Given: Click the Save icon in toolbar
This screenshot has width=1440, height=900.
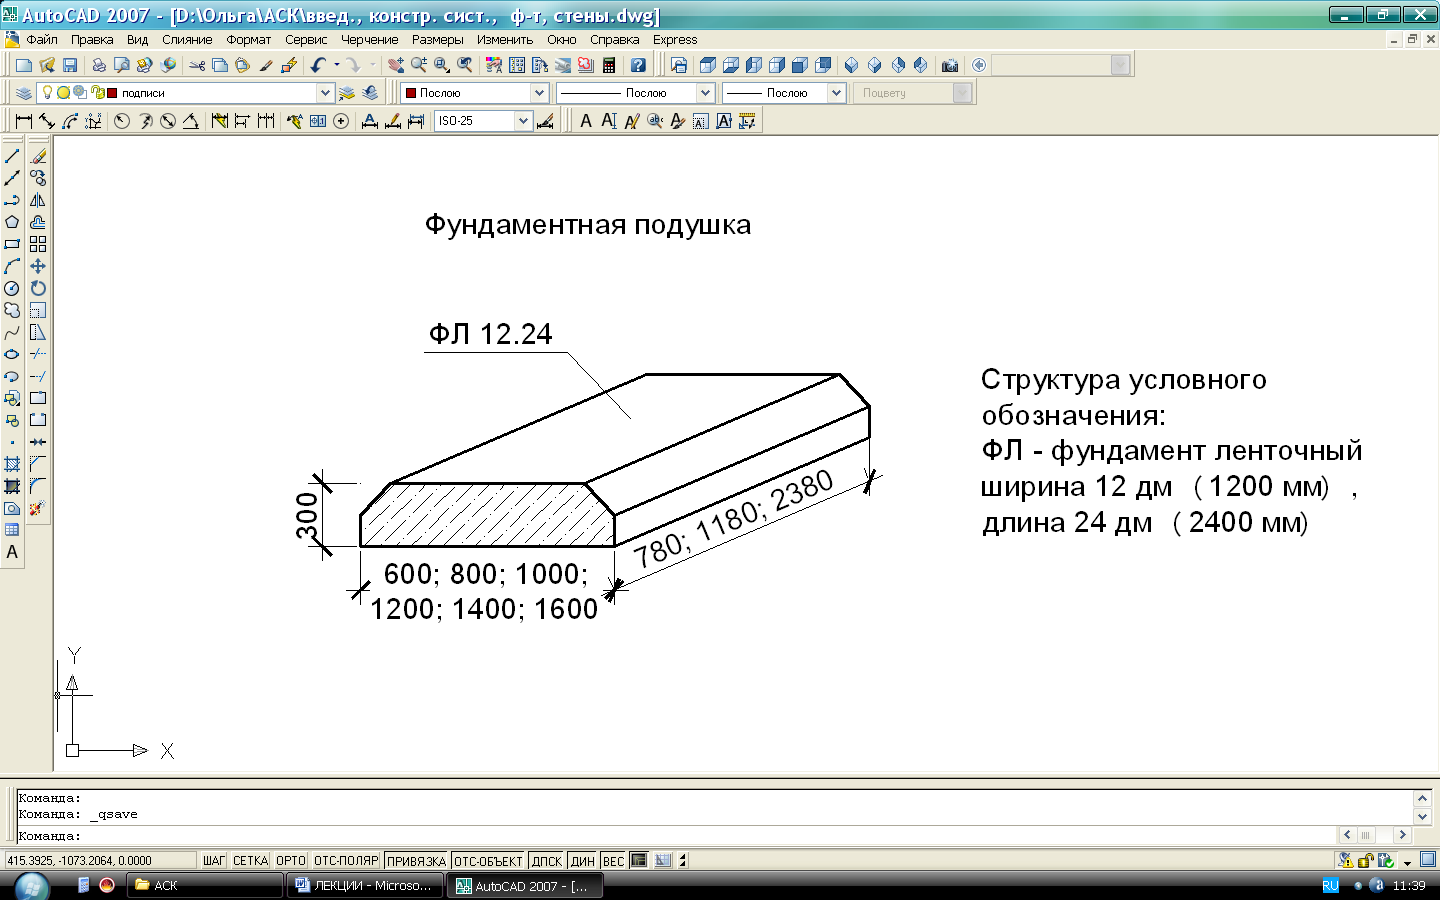Looking at the screenshot, I should pyautogui.click(x=70, y=65).
